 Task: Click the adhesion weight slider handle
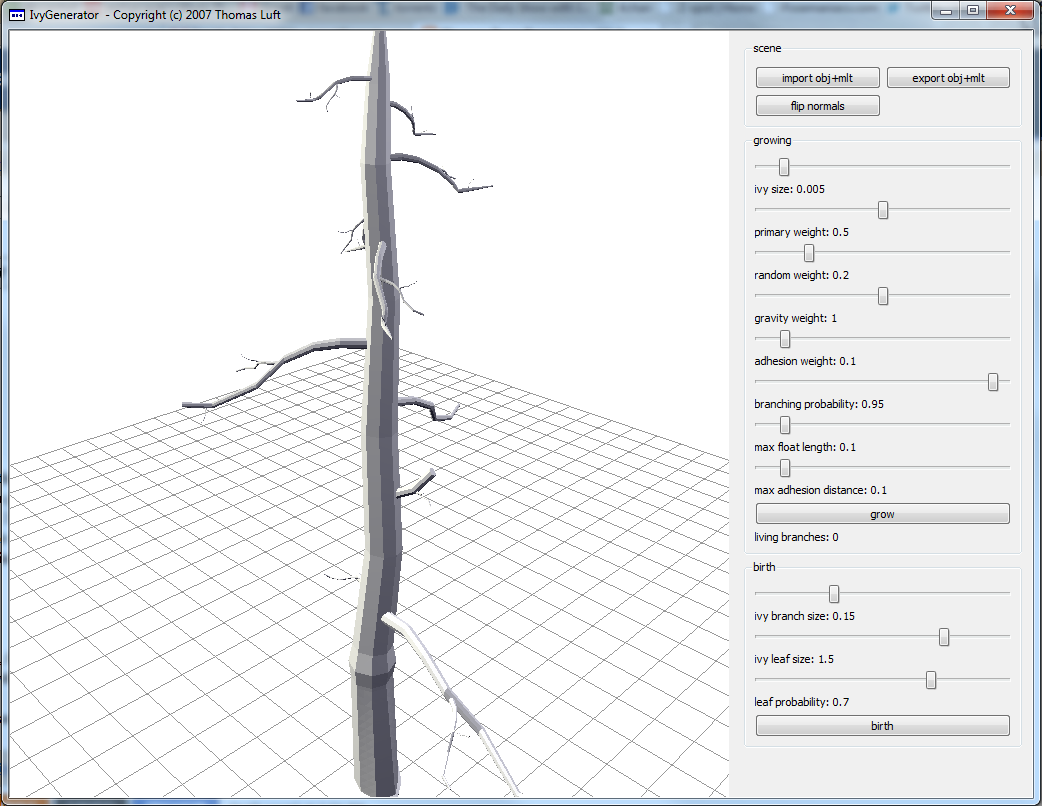tap(785, 340)
